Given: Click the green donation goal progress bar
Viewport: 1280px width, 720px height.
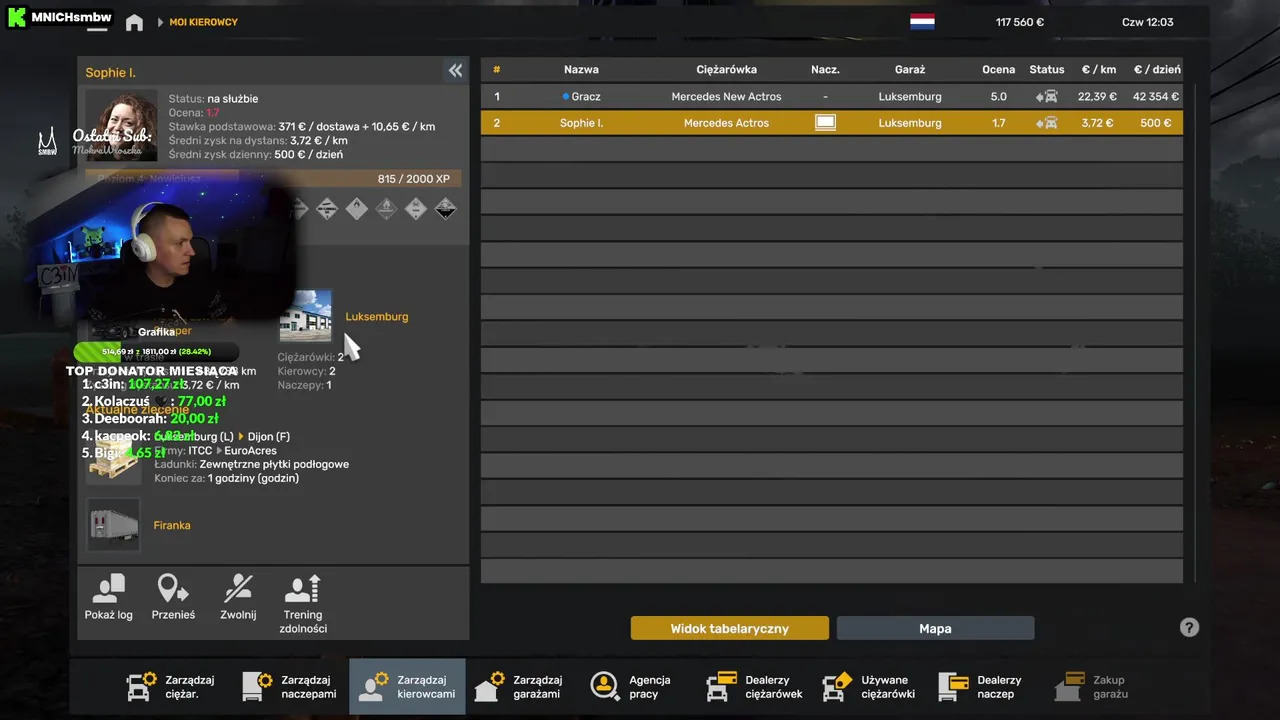Looking at the screenshot, I should pyautogui.click(x=156, y=352).
